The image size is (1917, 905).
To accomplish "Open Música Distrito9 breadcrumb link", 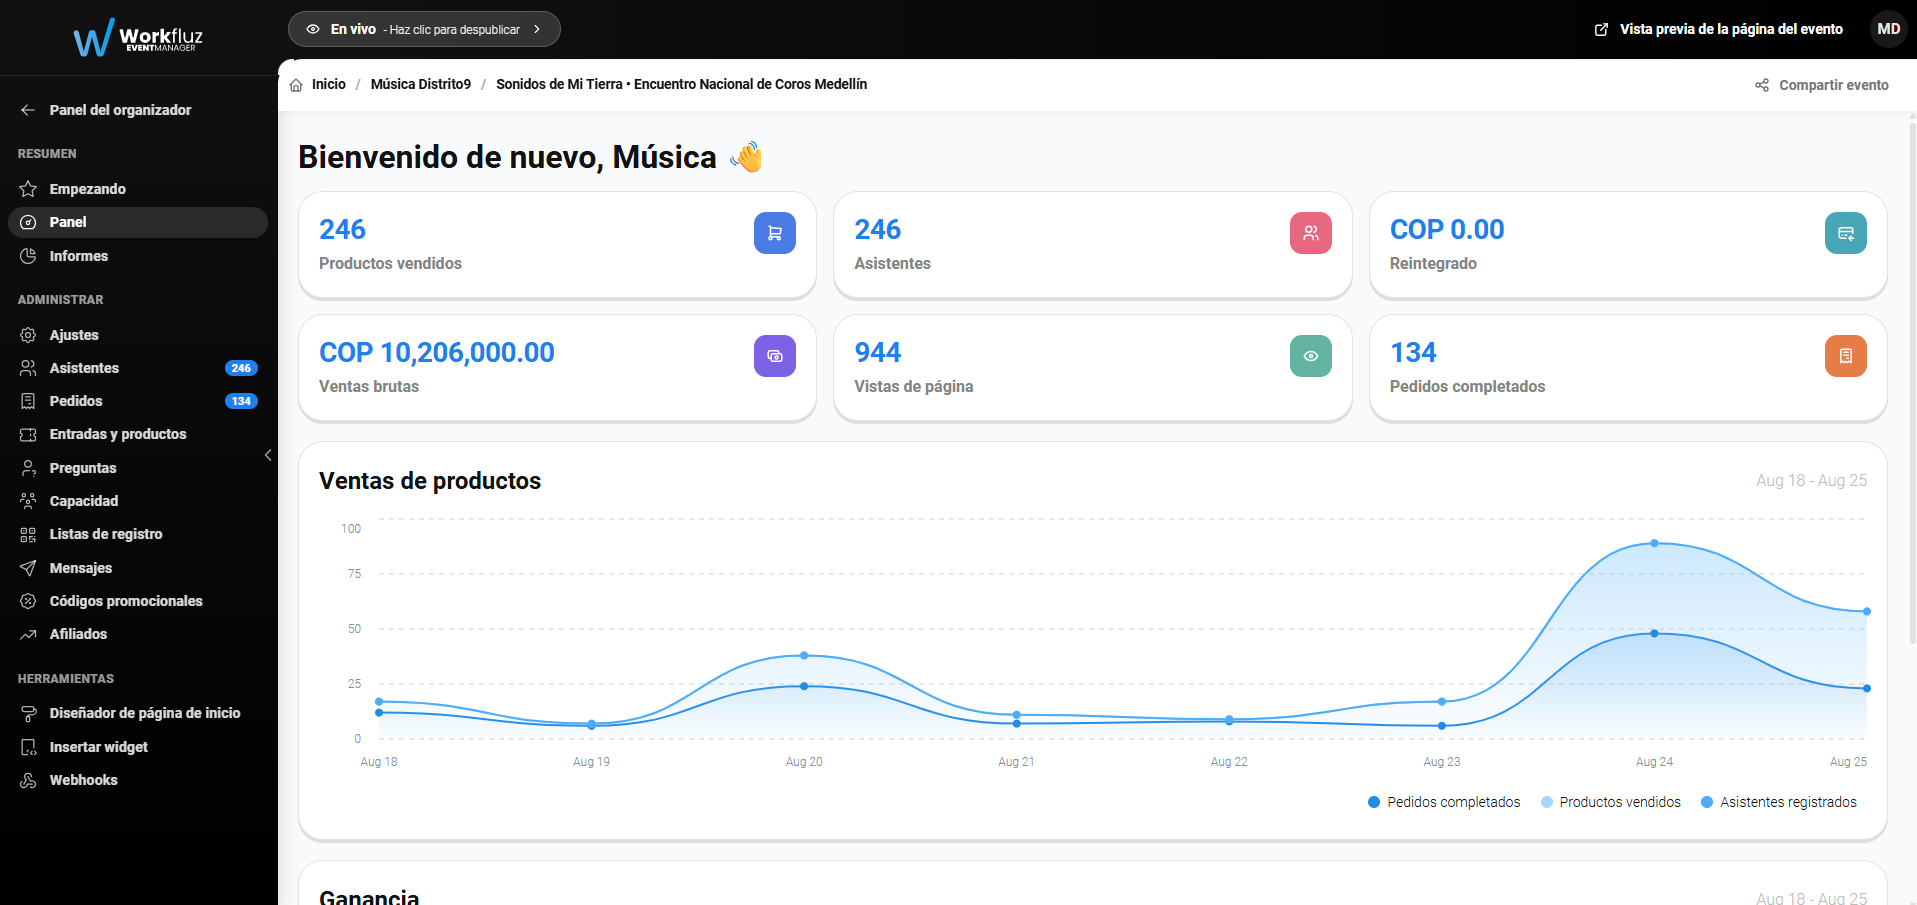I will pyautogui.click(x=421, y=84).
